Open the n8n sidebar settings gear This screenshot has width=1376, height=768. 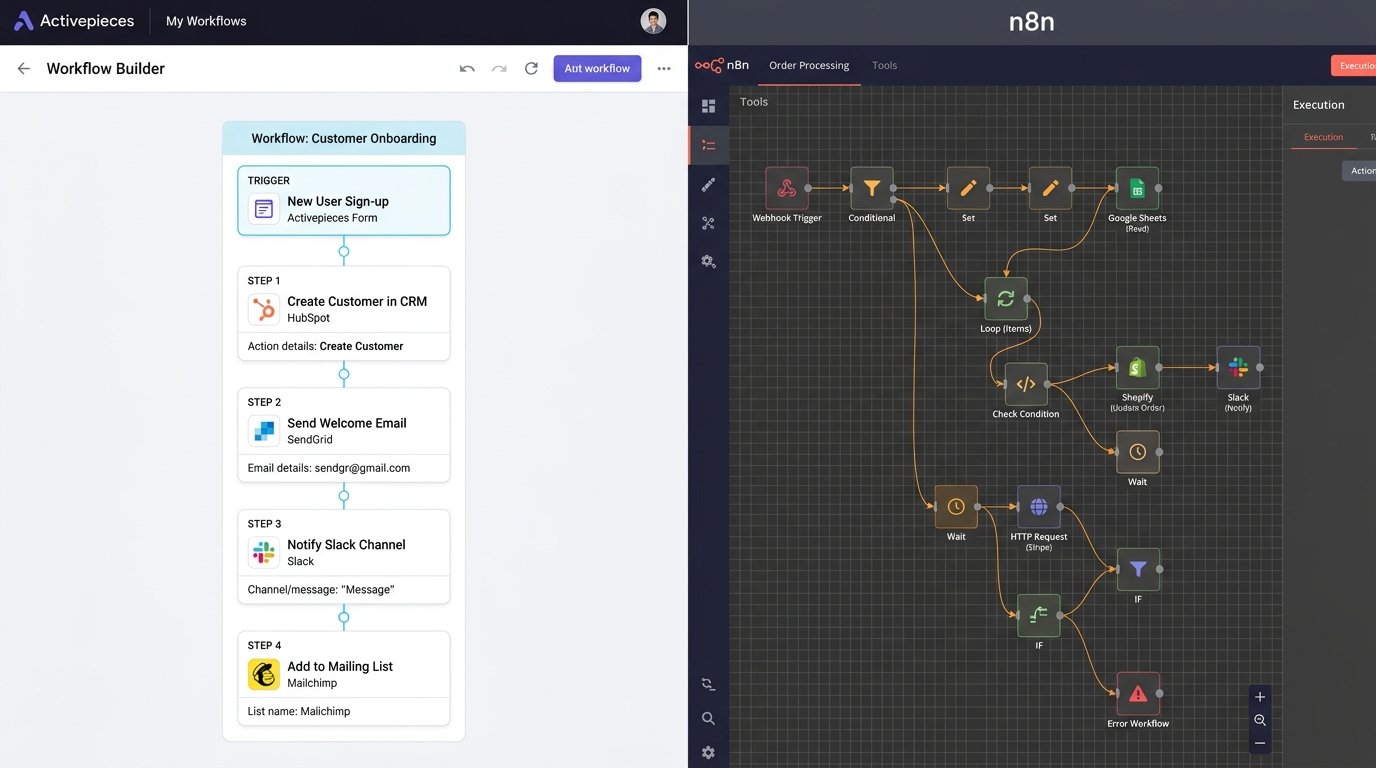click(708, 752)
